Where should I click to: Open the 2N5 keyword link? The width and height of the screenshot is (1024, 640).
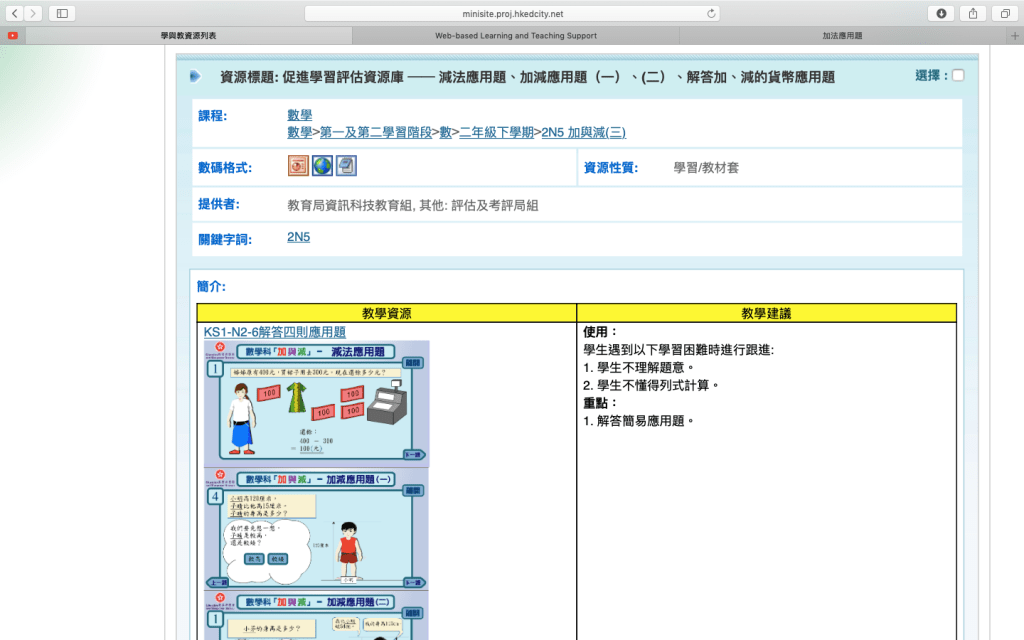[298, 237]
